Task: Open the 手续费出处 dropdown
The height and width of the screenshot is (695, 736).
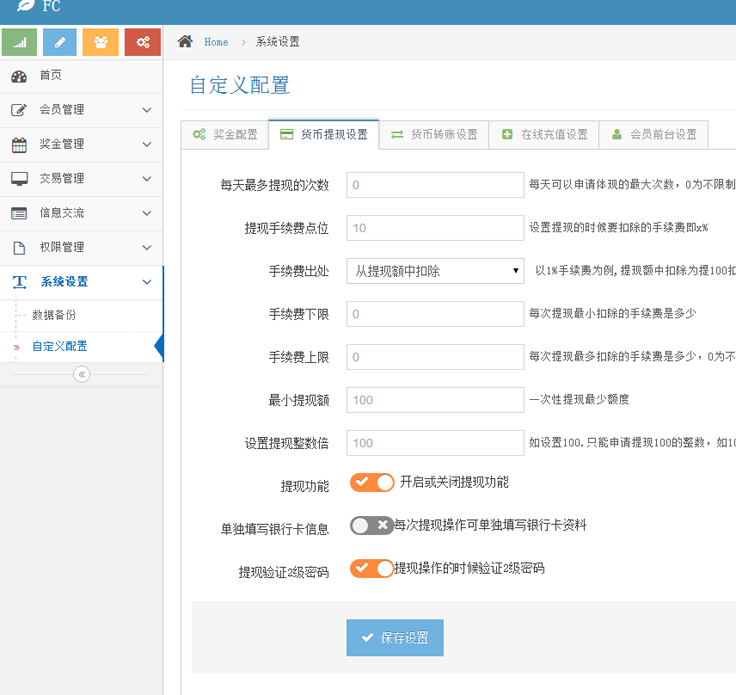Action: click(435, 271)
